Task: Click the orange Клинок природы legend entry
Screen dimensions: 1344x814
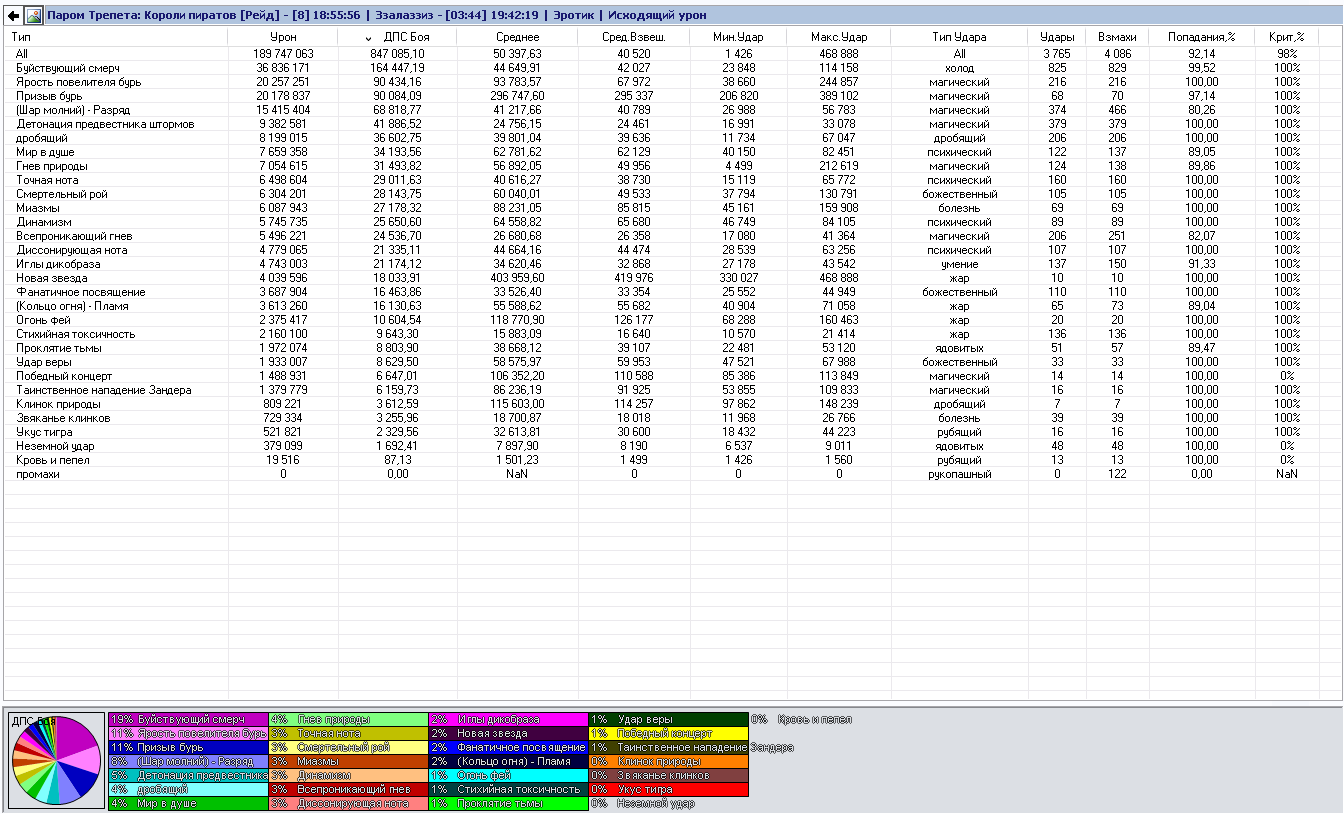Action: click(x=668, y=761)
